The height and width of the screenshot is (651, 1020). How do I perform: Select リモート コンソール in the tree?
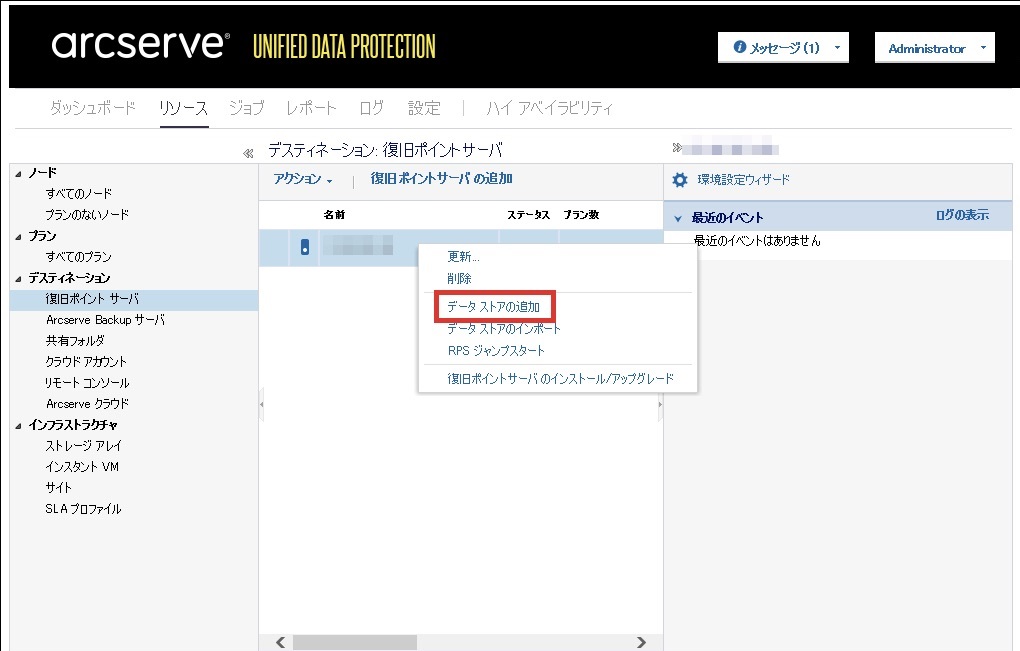[87, 383]
